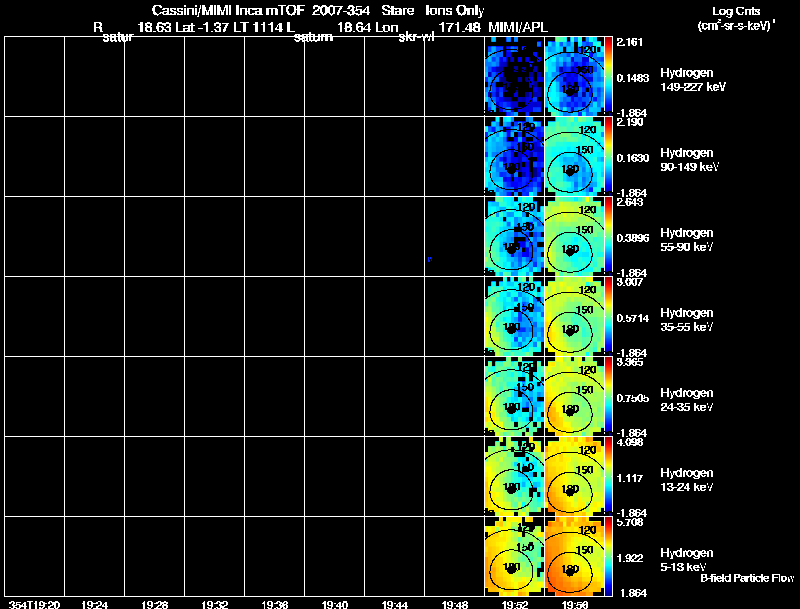Select the Hydrogen 55-90 keV label
The height and width of the screenshot is (609, 800).
(x=687, y=240)
